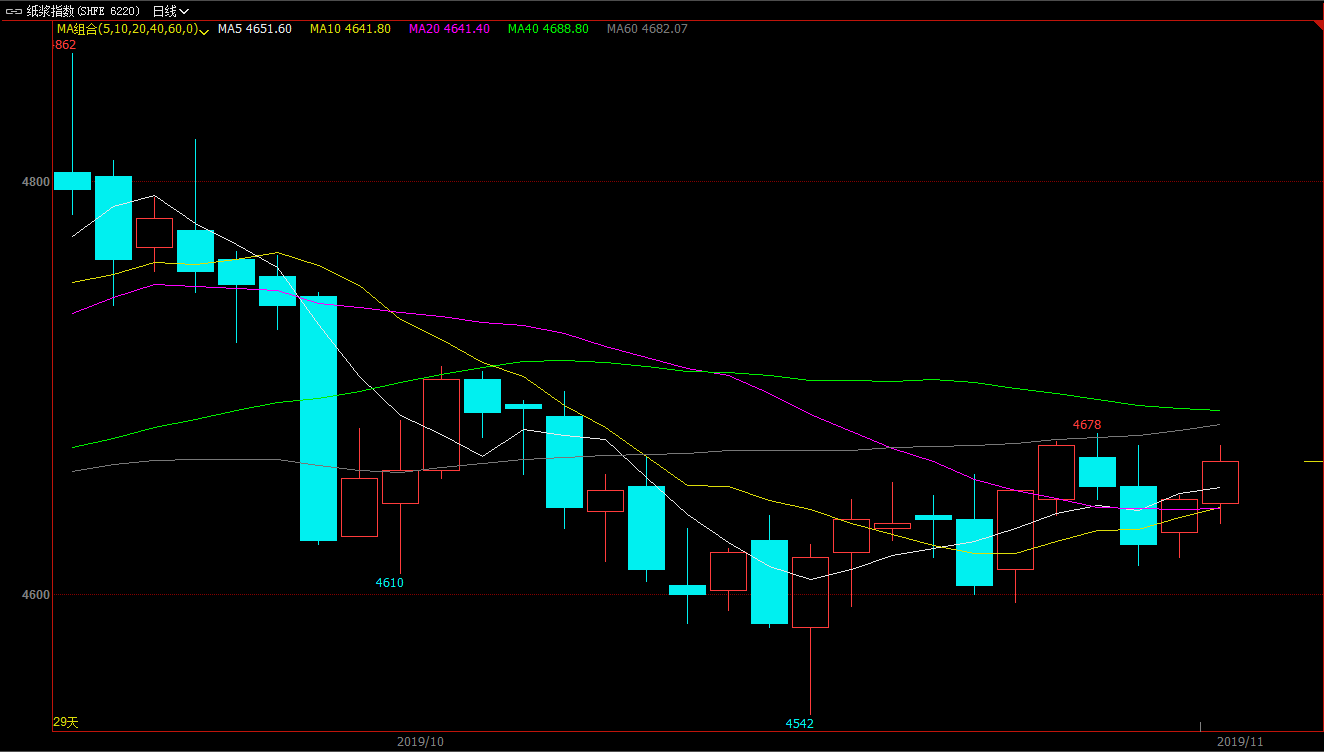1324x752 pixels.
Task: Select the red hollow candle with 4542 low
Action: pyautogui.click(x=810, y=592)
